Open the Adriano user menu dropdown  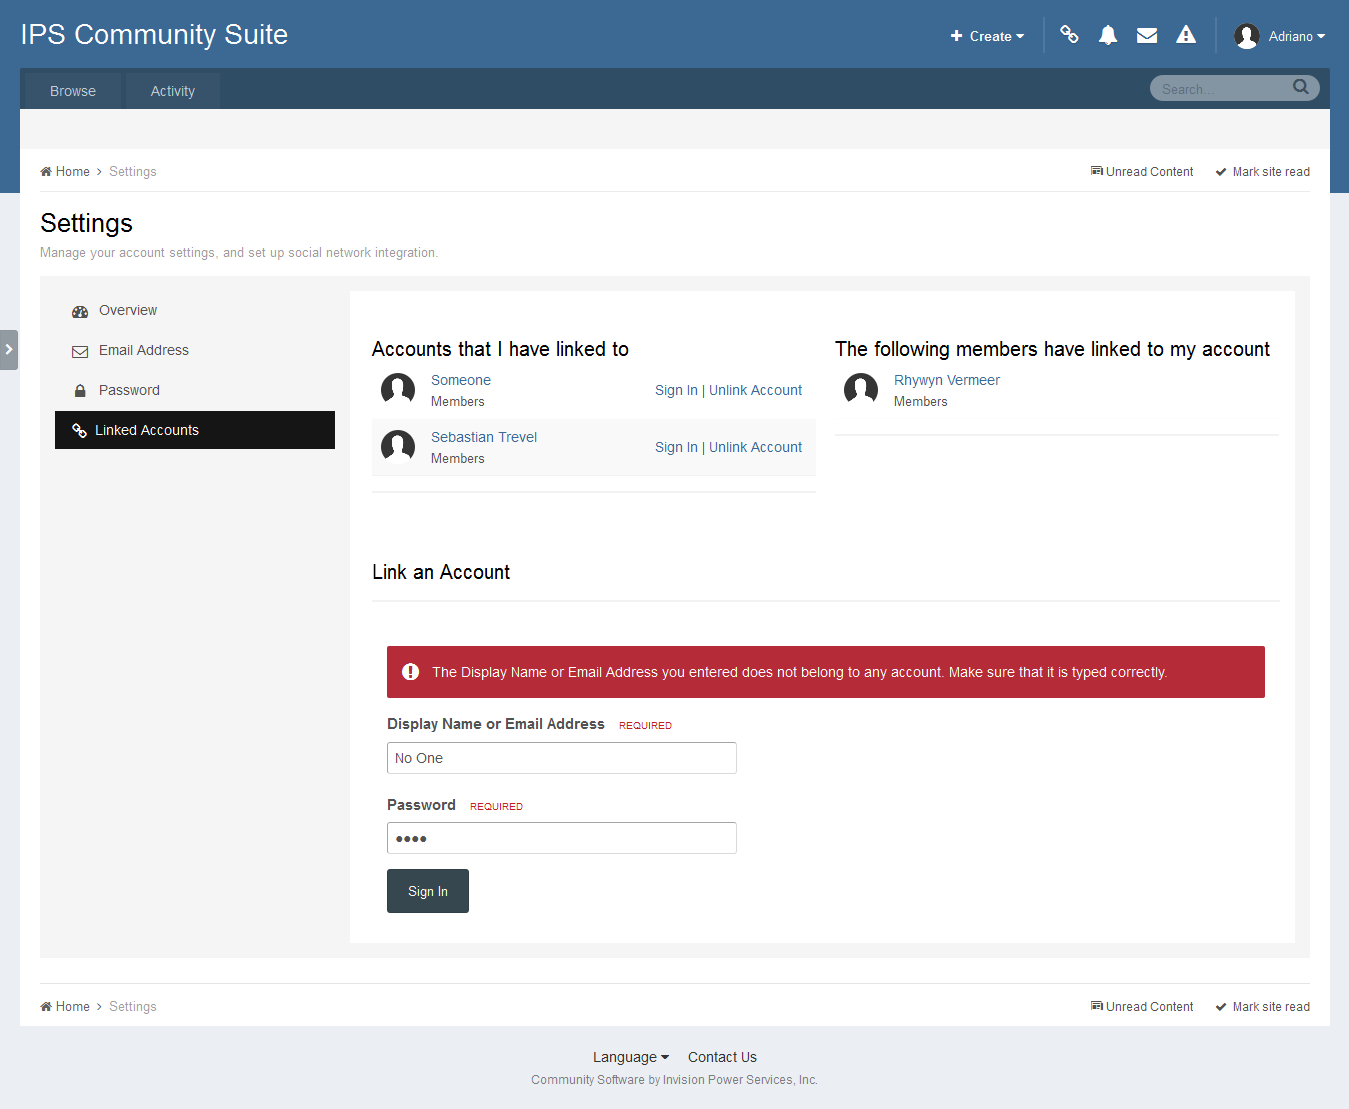1297,36
